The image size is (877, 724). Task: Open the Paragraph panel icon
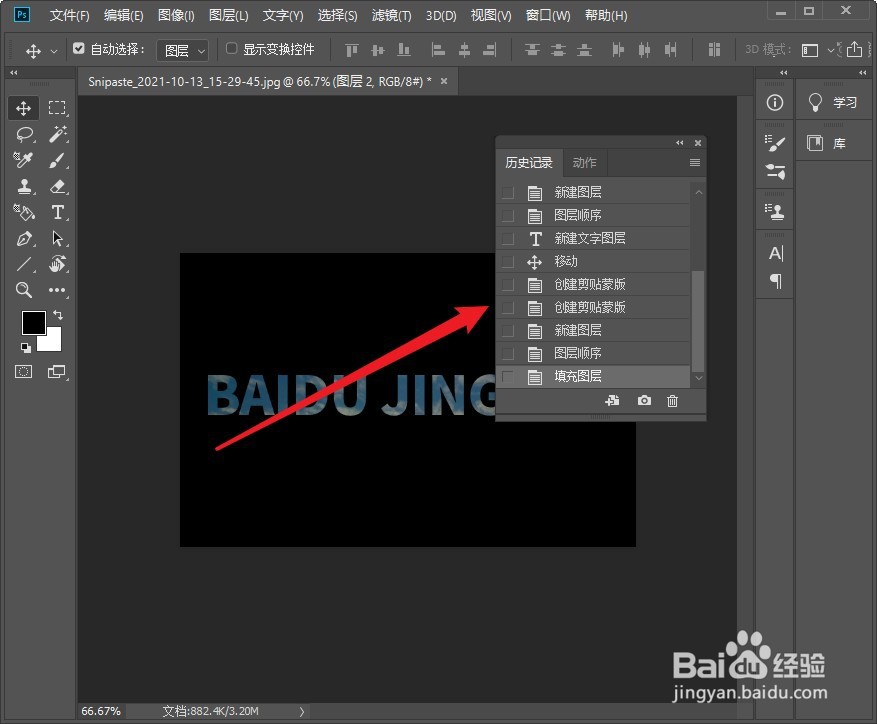point(776,280)
